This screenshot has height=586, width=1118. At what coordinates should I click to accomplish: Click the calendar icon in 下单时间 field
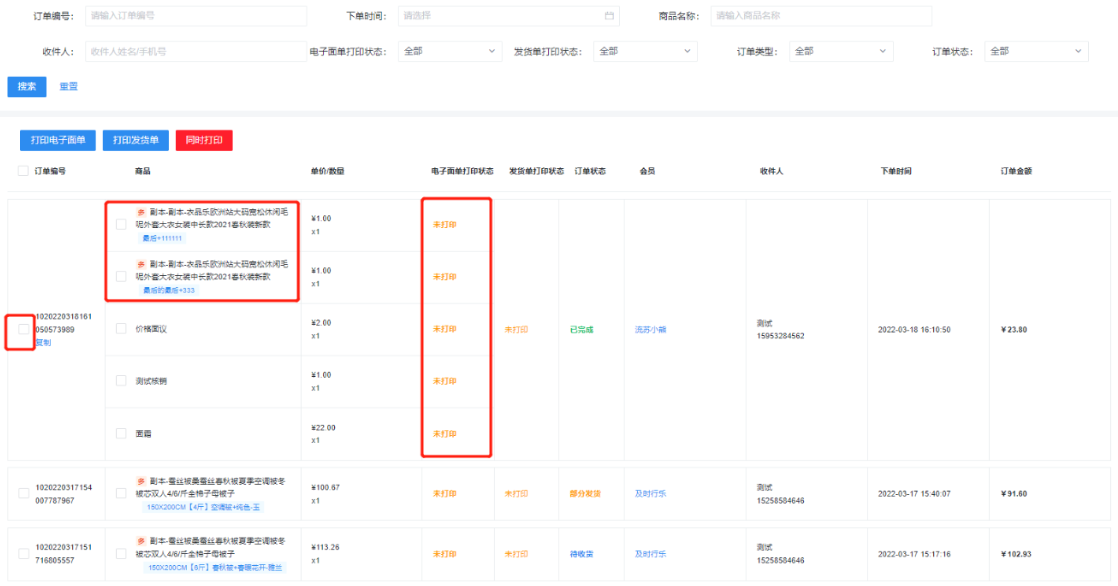click(x=609, y=16)
